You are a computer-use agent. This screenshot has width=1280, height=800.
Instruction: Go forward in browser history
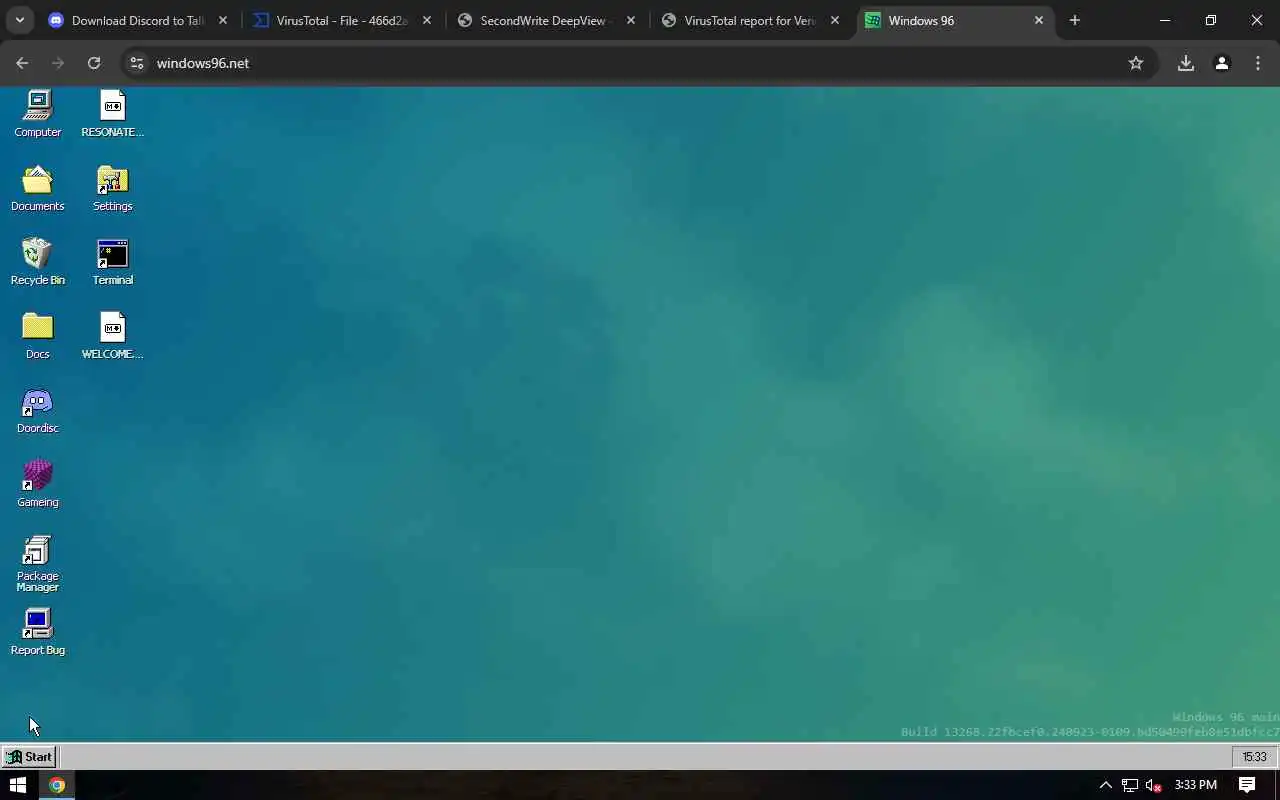(58, 63)
